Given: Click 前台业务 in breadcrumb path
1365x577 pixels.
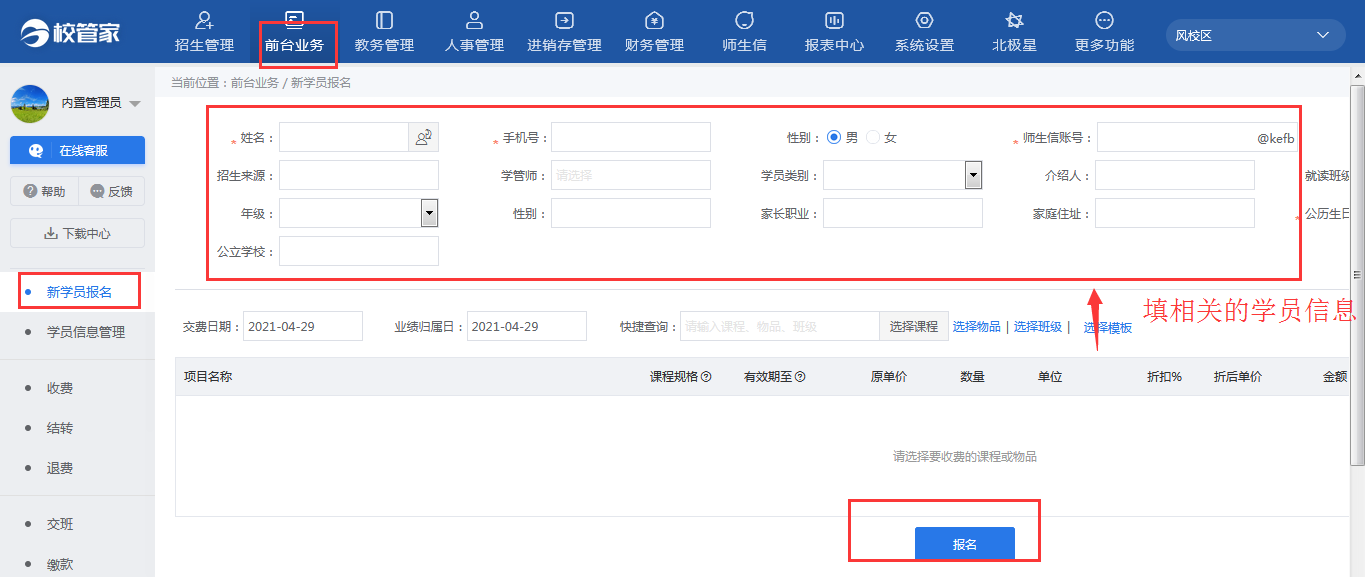Looking at the screenshot, I should 254,83.
